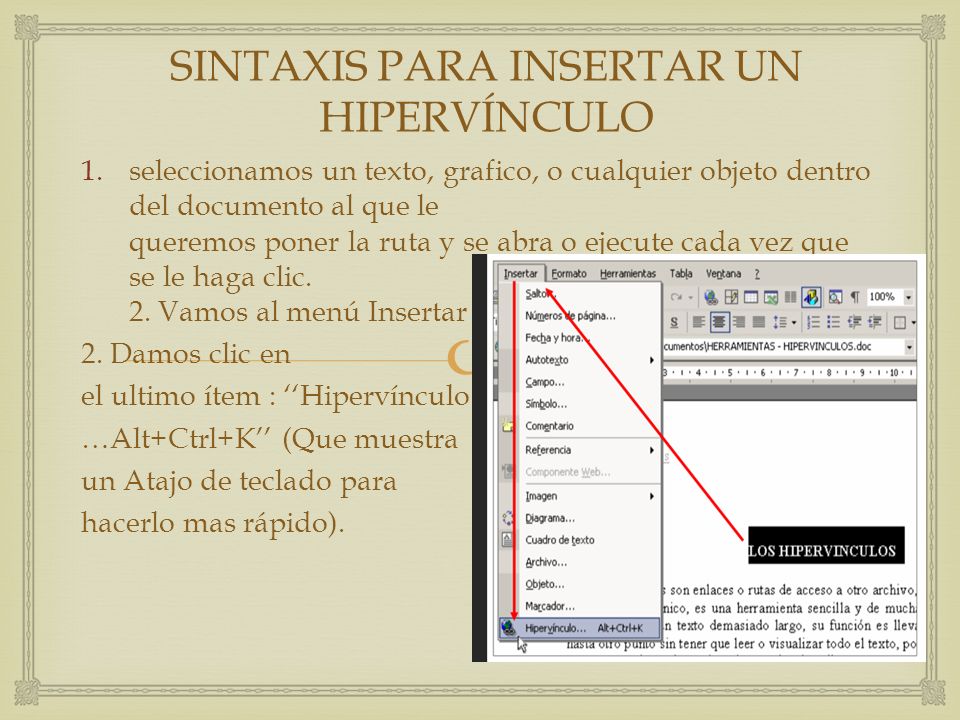Click the Redo arrow icon

(676, 297)
